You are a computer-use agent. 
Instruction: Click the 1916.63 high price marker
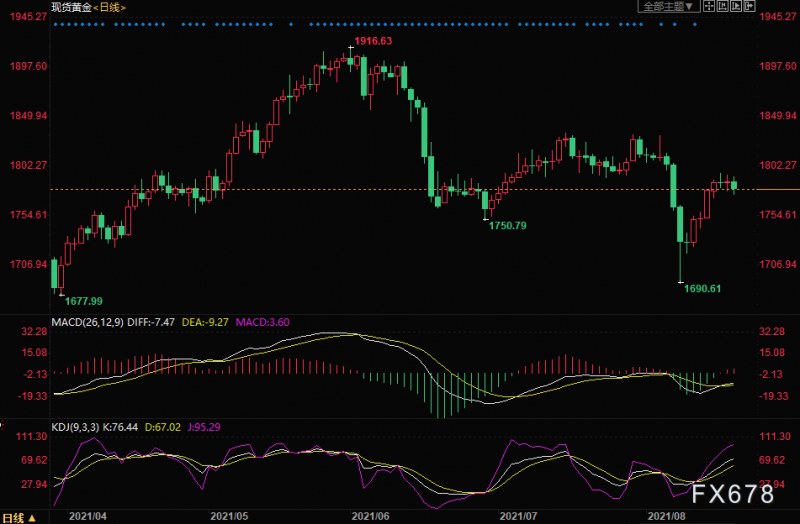pos(371,41)
